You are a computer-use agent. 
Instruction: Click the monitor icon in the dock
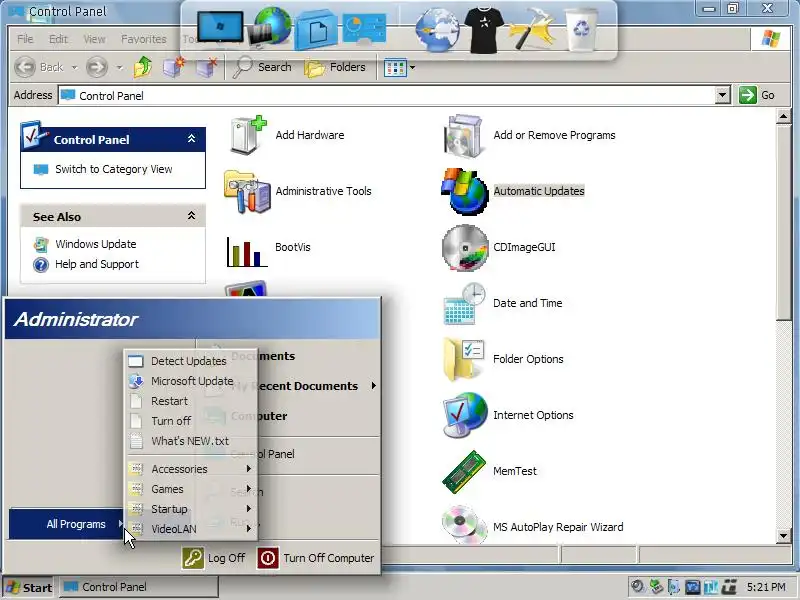pyautogui.click(x=220, y=28)
